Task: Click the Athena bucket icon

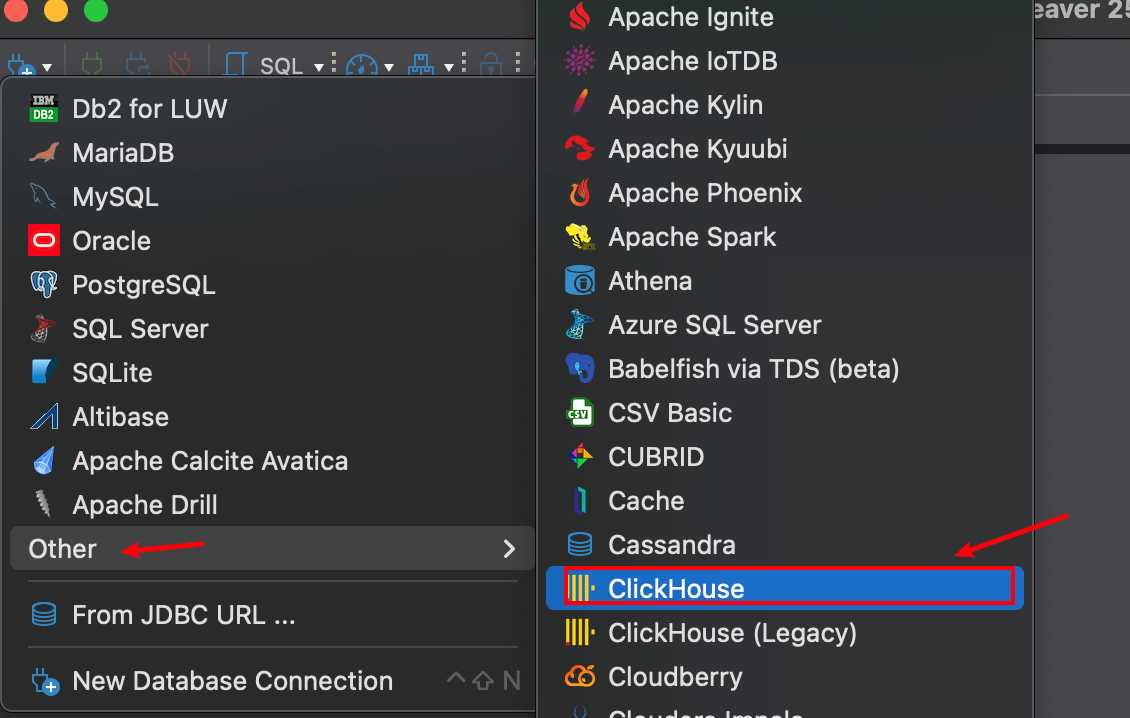Action: [x=579, y=280]
